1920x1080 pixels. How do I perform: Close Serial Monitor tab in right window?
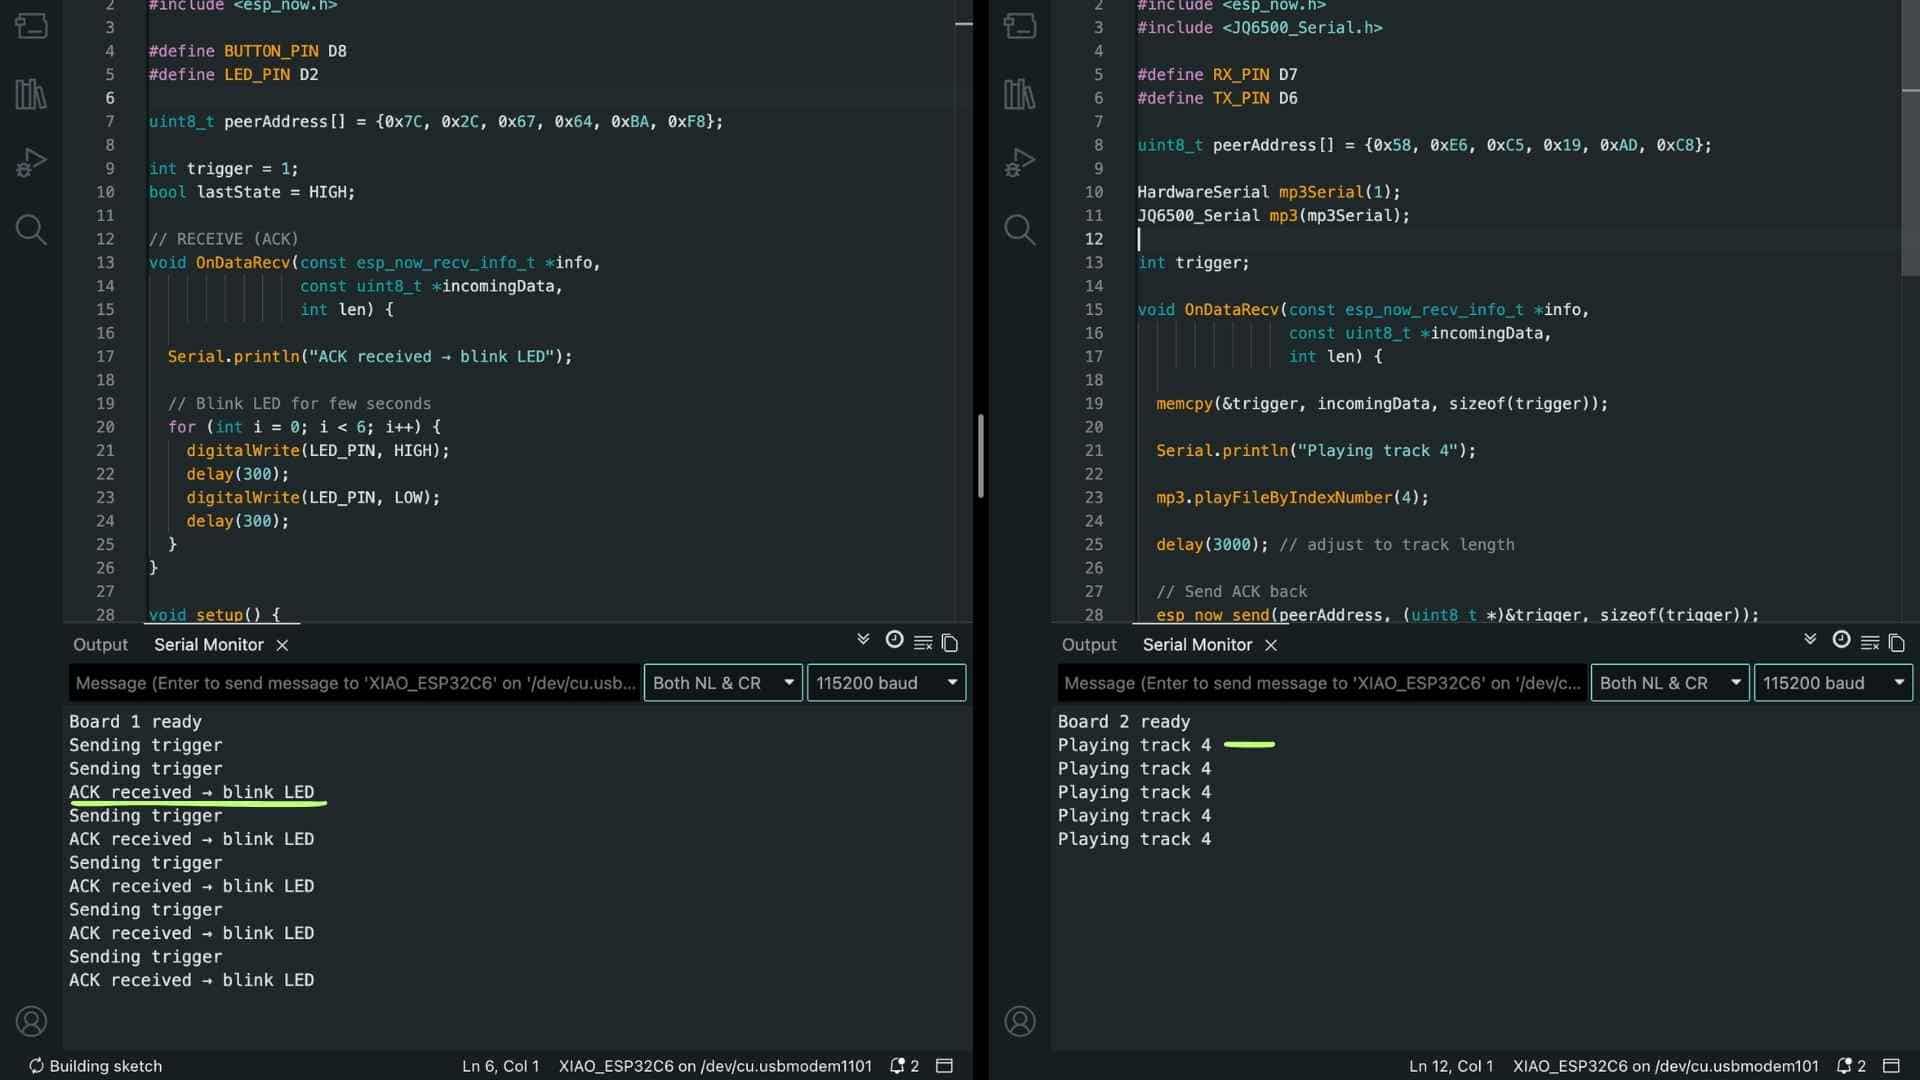pyautogui.click(x=1271, y=645)
